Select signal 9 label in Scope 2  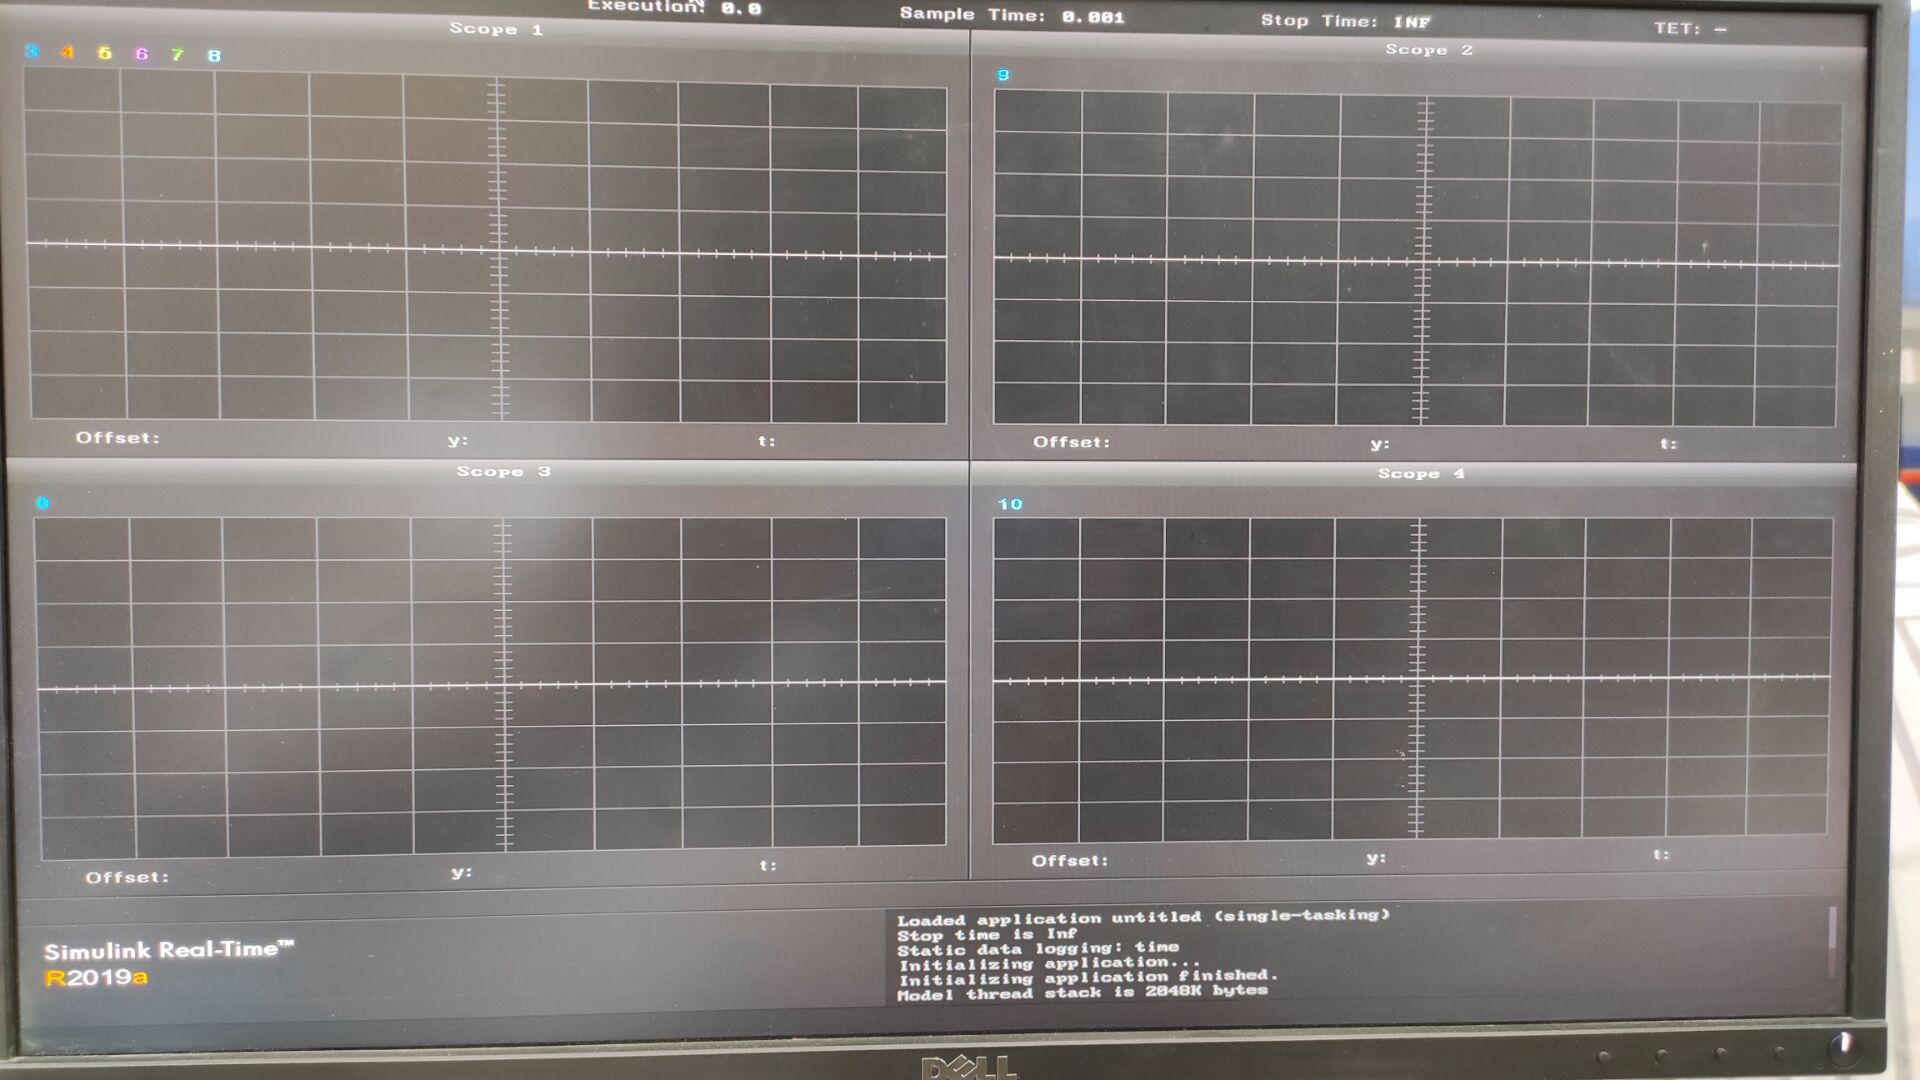[x=1005, y=74]
